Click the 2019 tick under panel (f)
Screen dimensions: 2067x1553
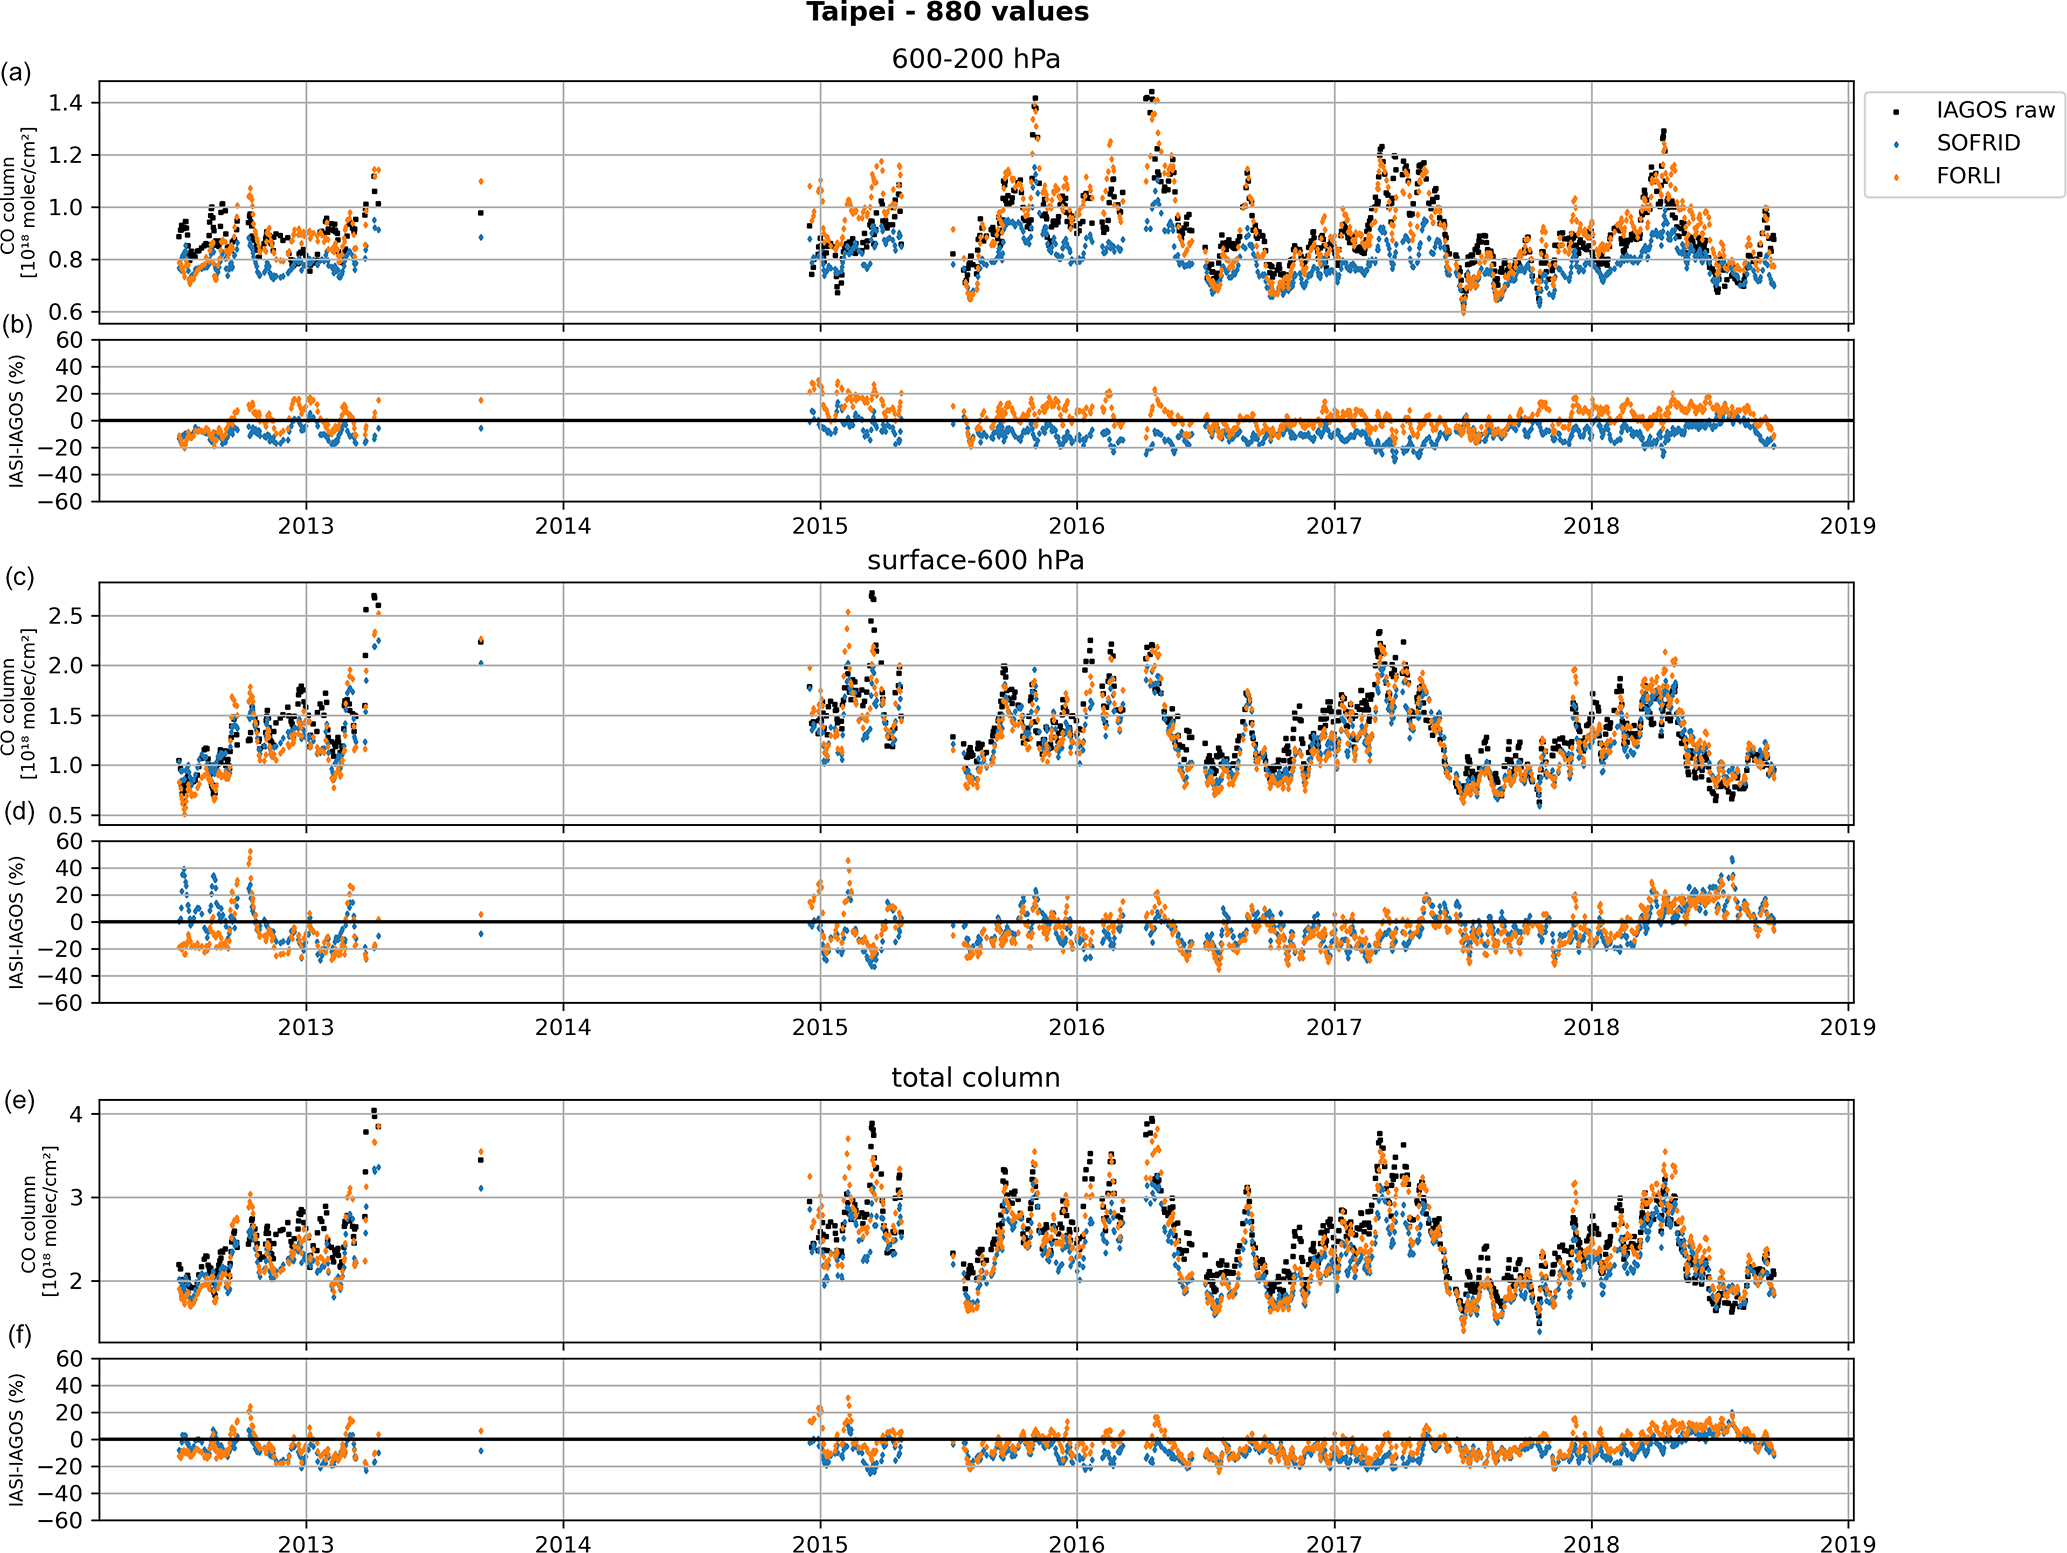click(1847, 1544)
